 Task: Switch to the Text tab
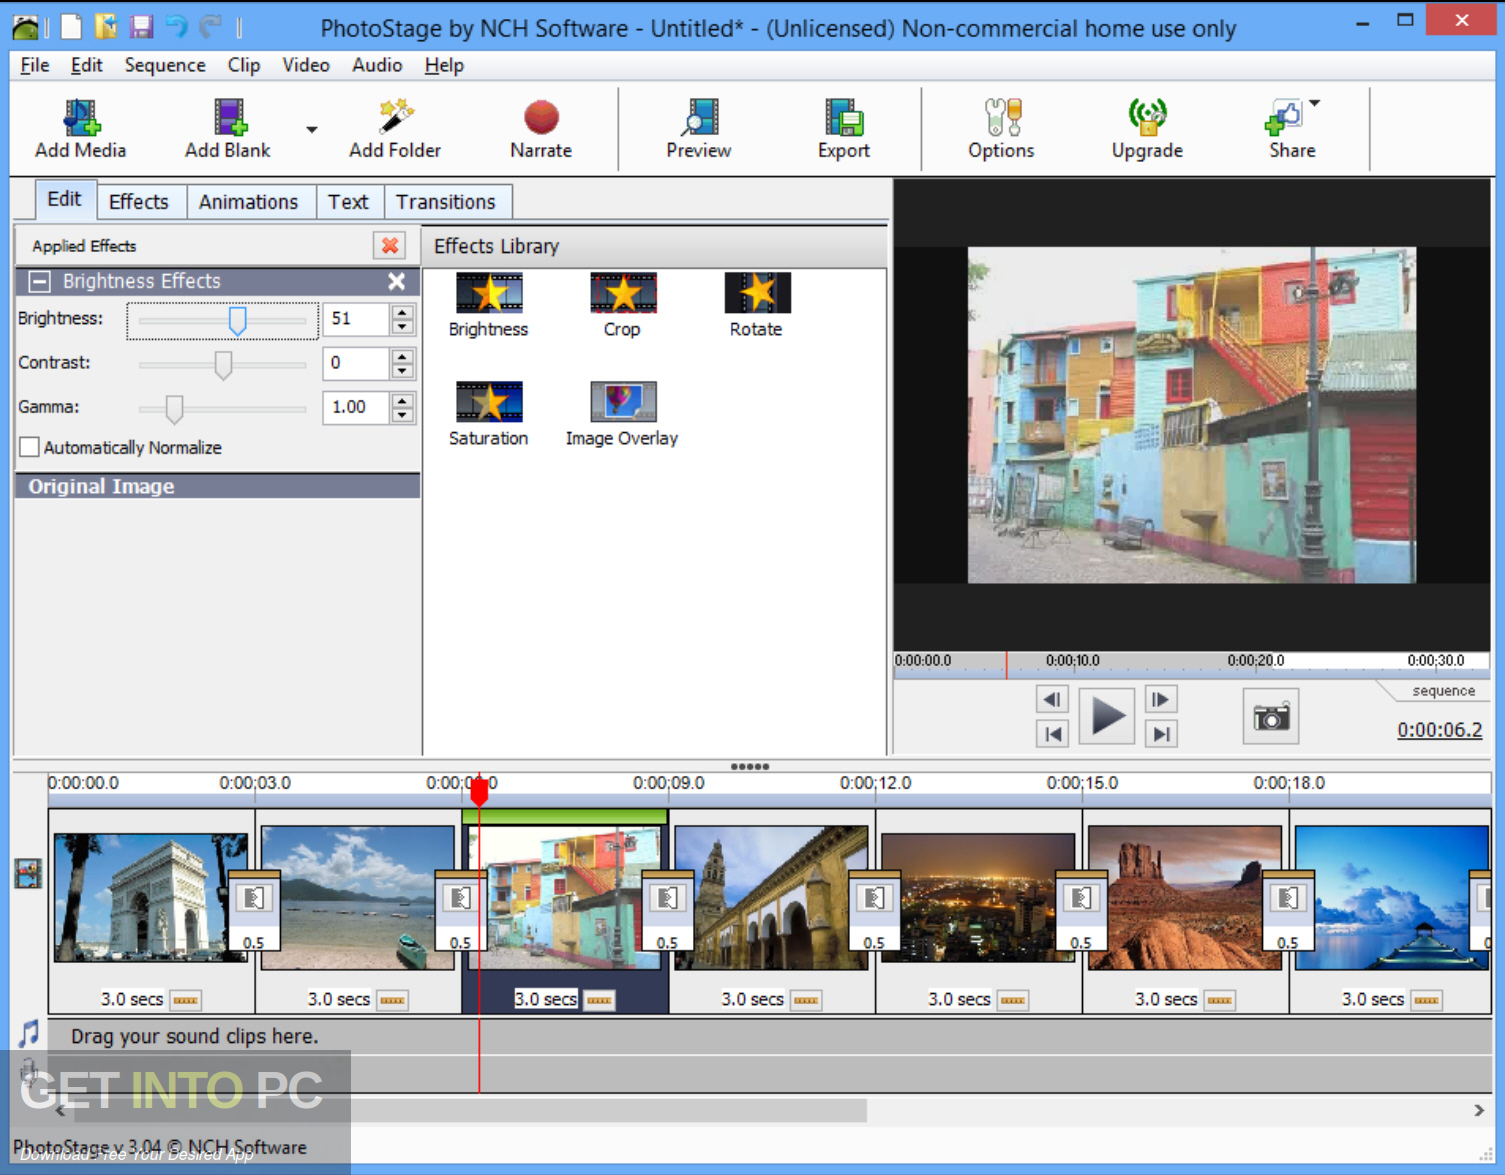click(x=348, y=202)
